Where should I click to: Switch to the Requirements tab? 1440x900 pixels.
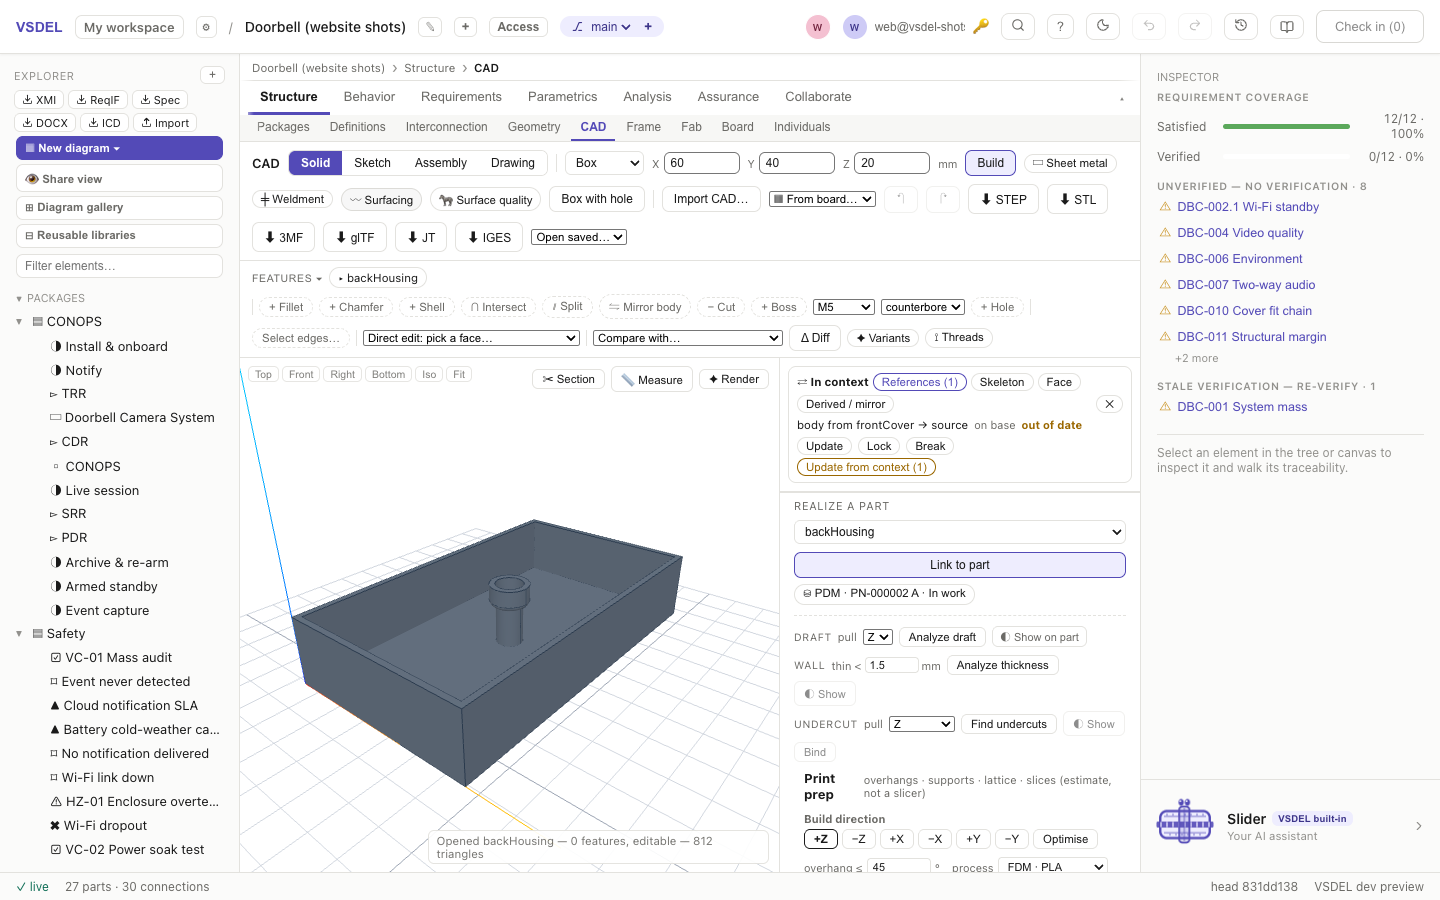point(461,97)
